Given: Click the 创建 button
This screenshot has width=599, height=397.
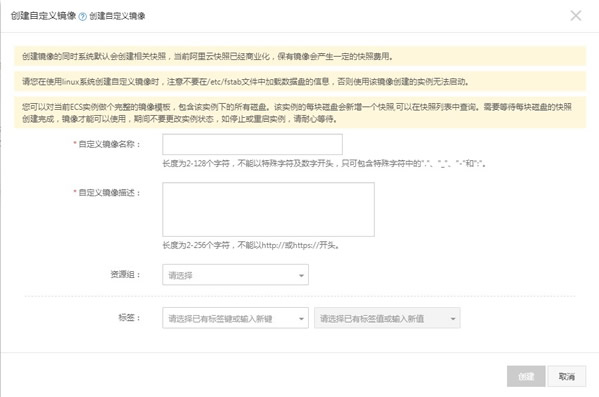Looking at the screenshot, I should pos(526,376).
